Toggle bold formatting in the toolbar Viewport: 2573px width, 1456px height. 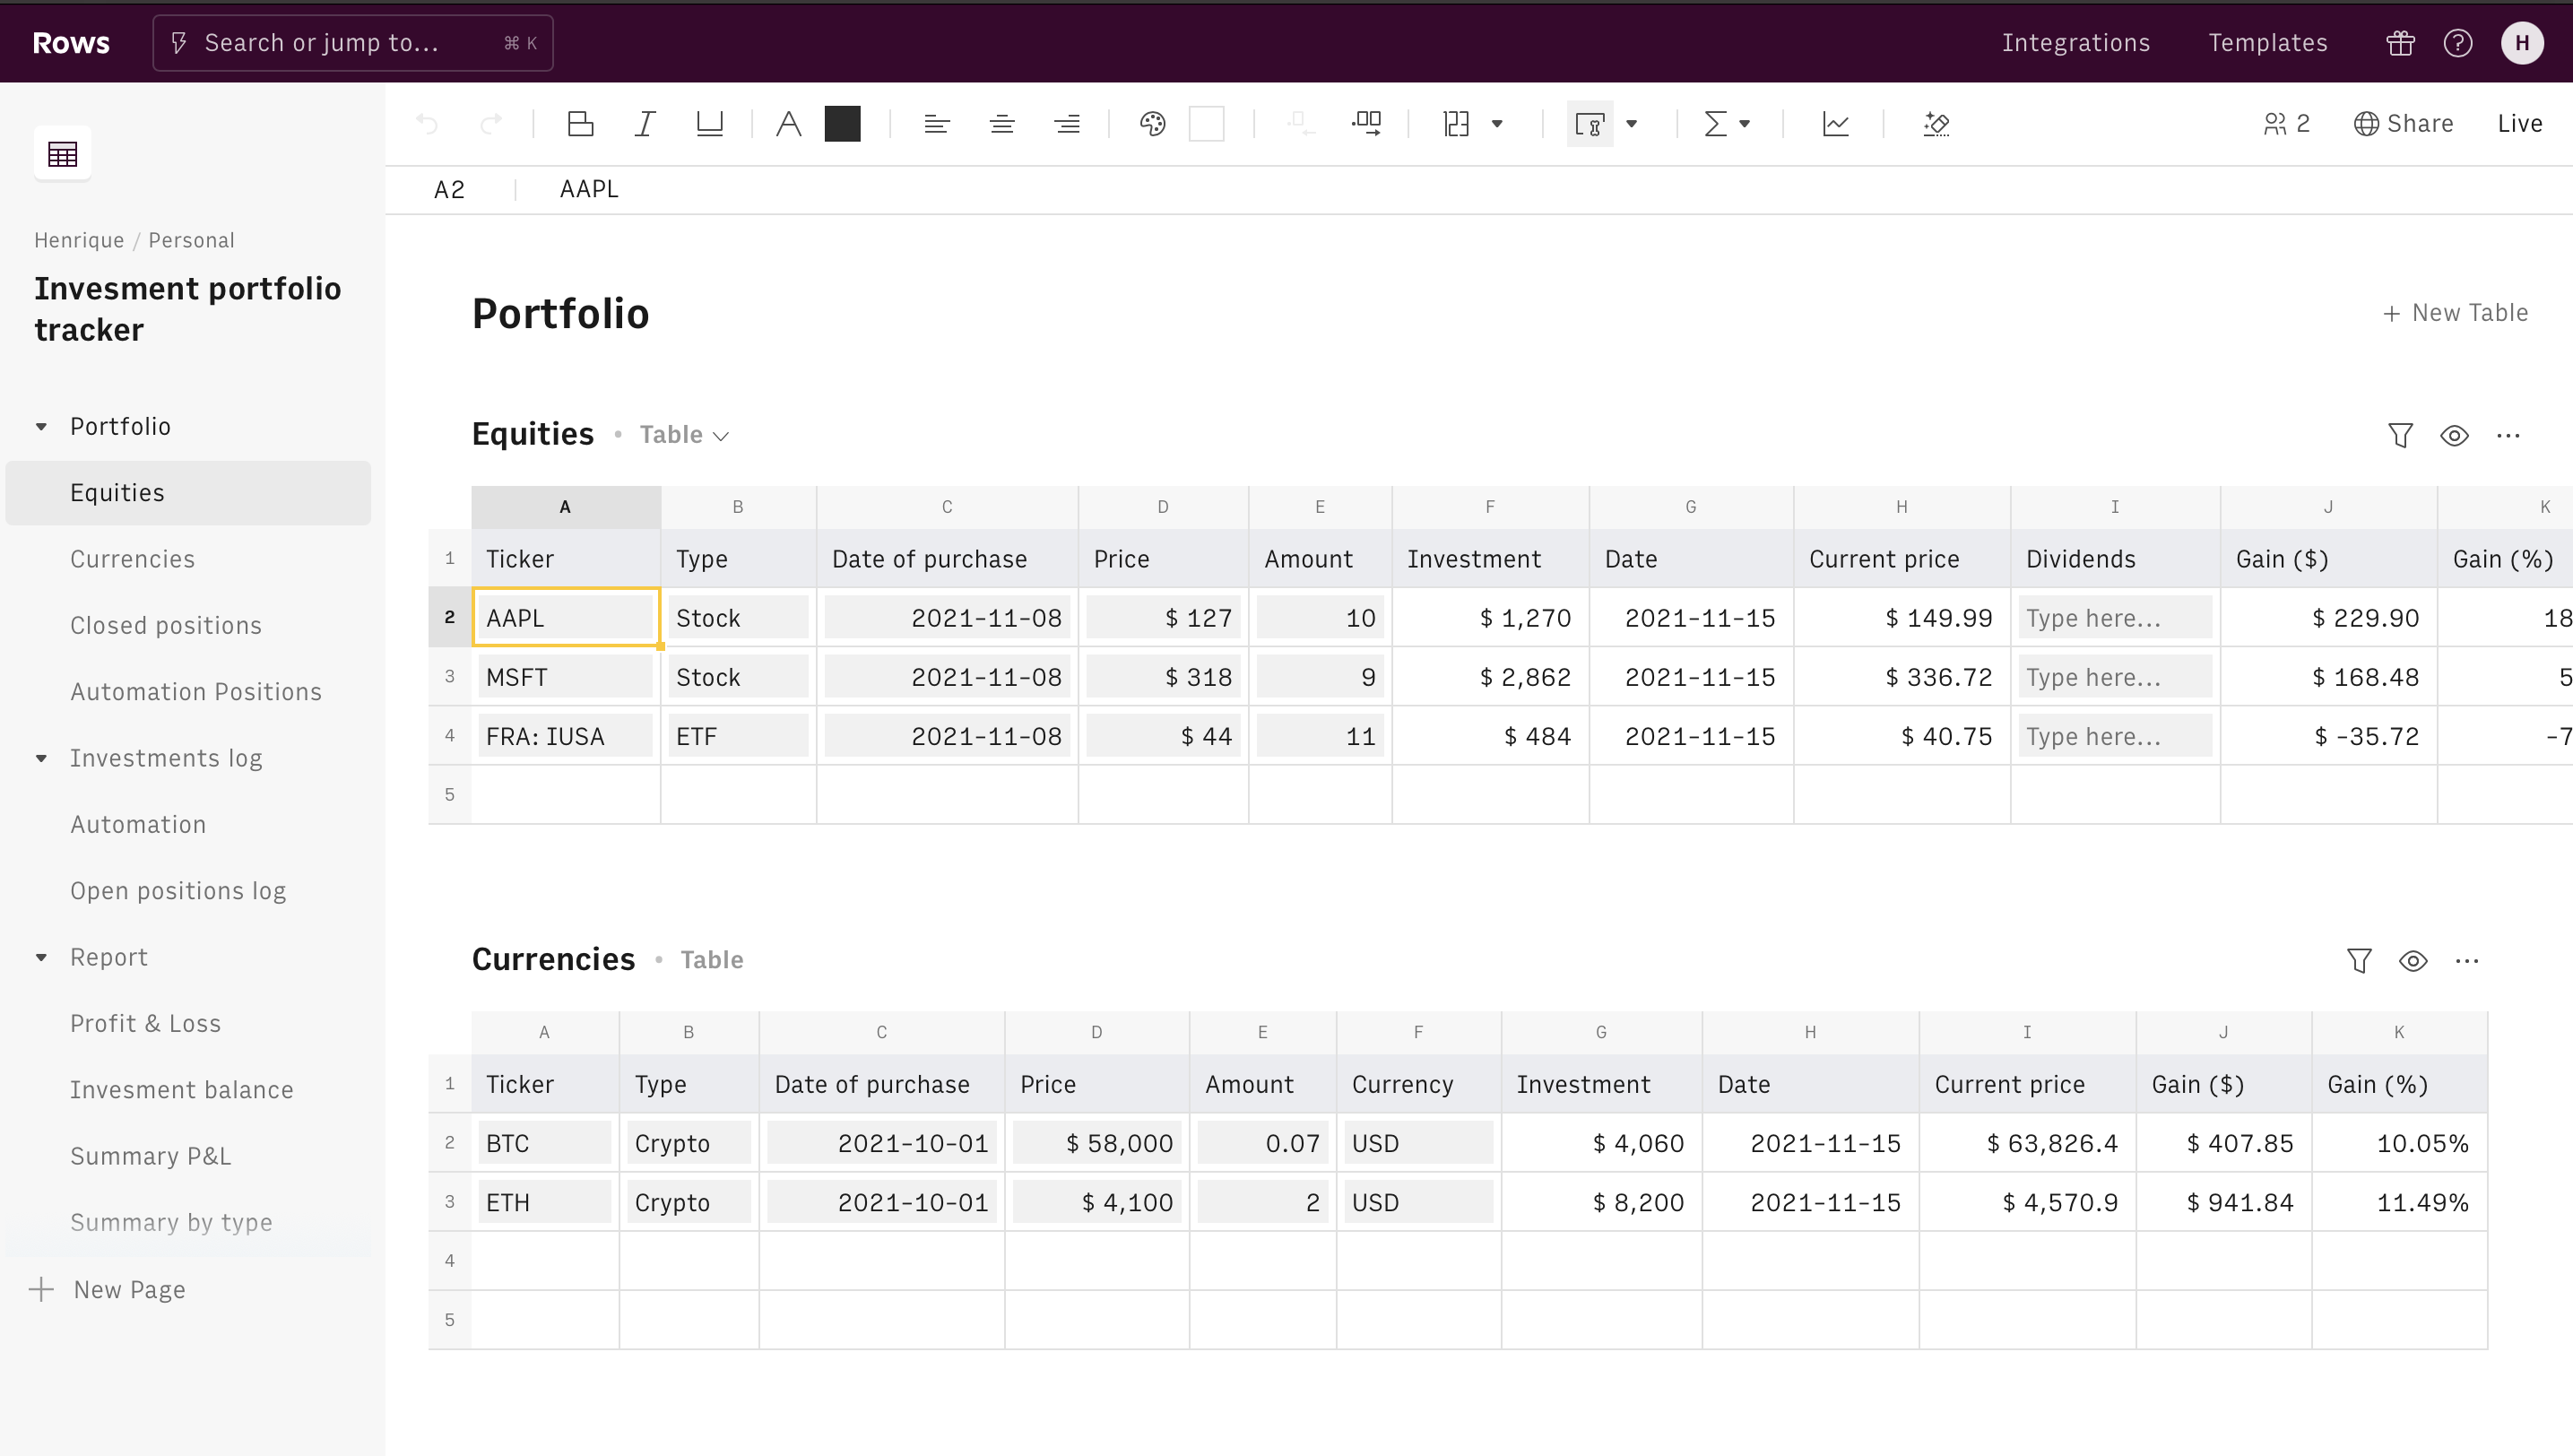(580, 123)
